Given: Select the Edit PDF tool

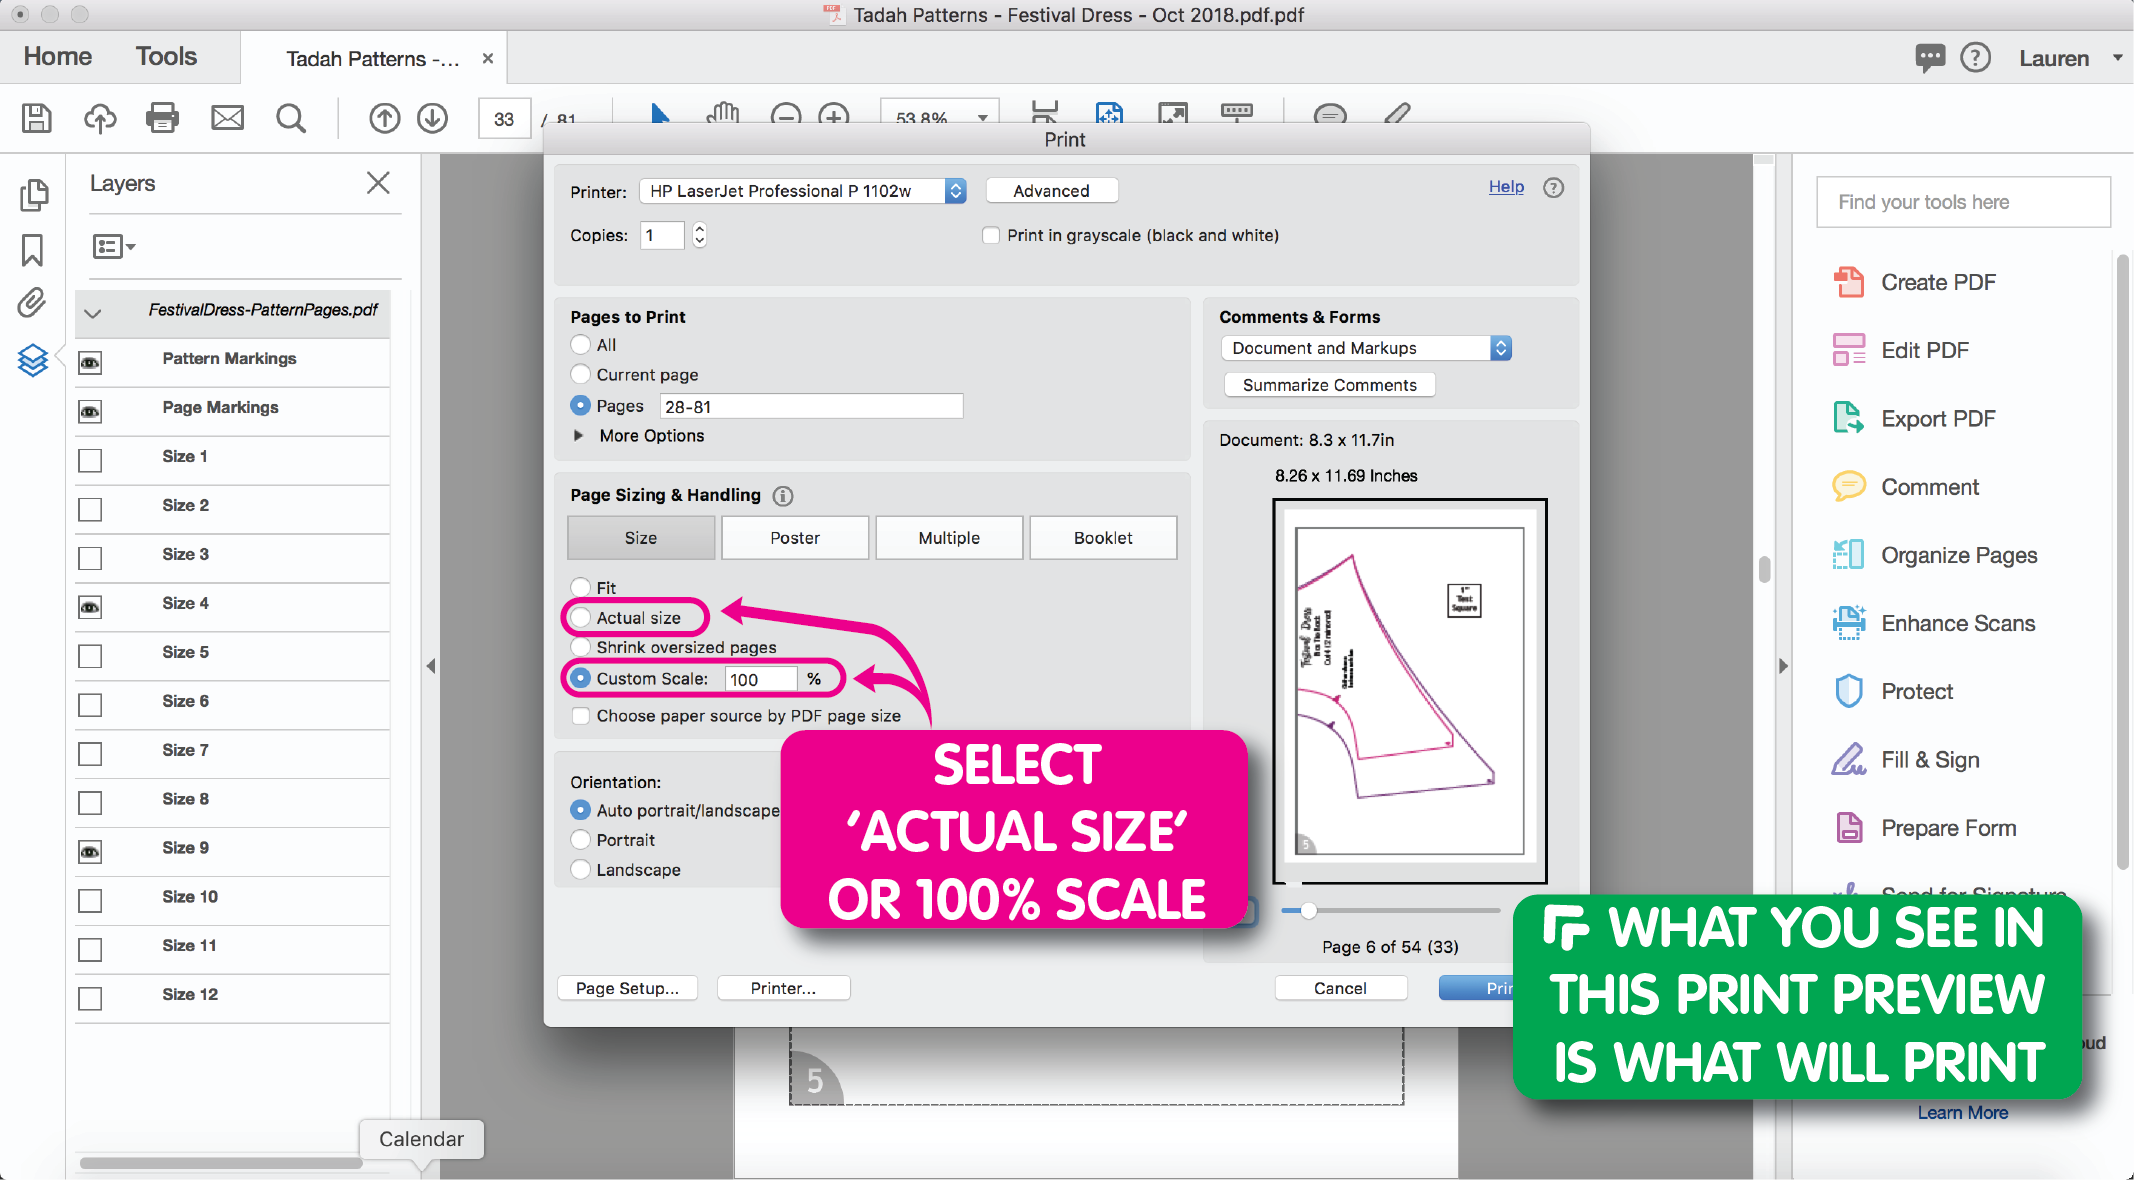Looking at the screenshot, I should [1925, 349].
